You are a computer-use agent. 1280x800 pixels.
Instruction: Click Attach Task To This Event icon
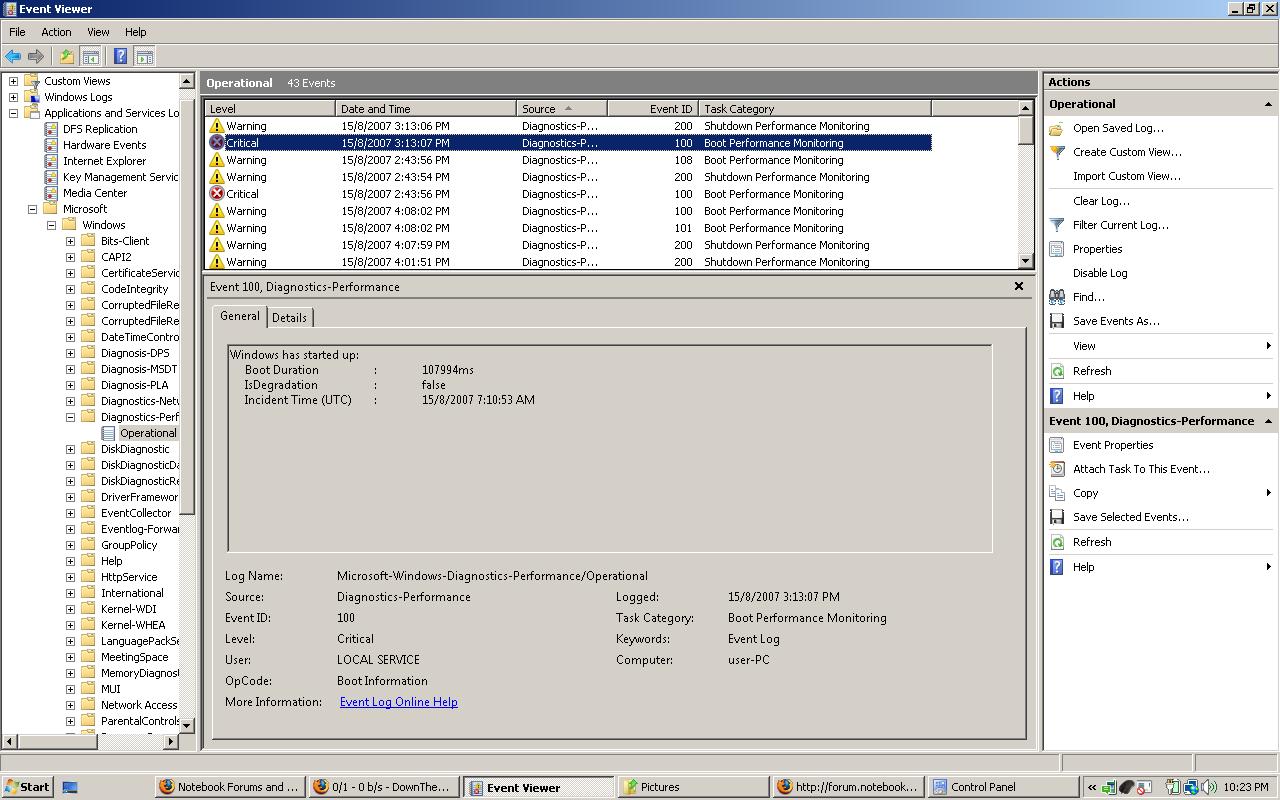(x=1057, y=469)
